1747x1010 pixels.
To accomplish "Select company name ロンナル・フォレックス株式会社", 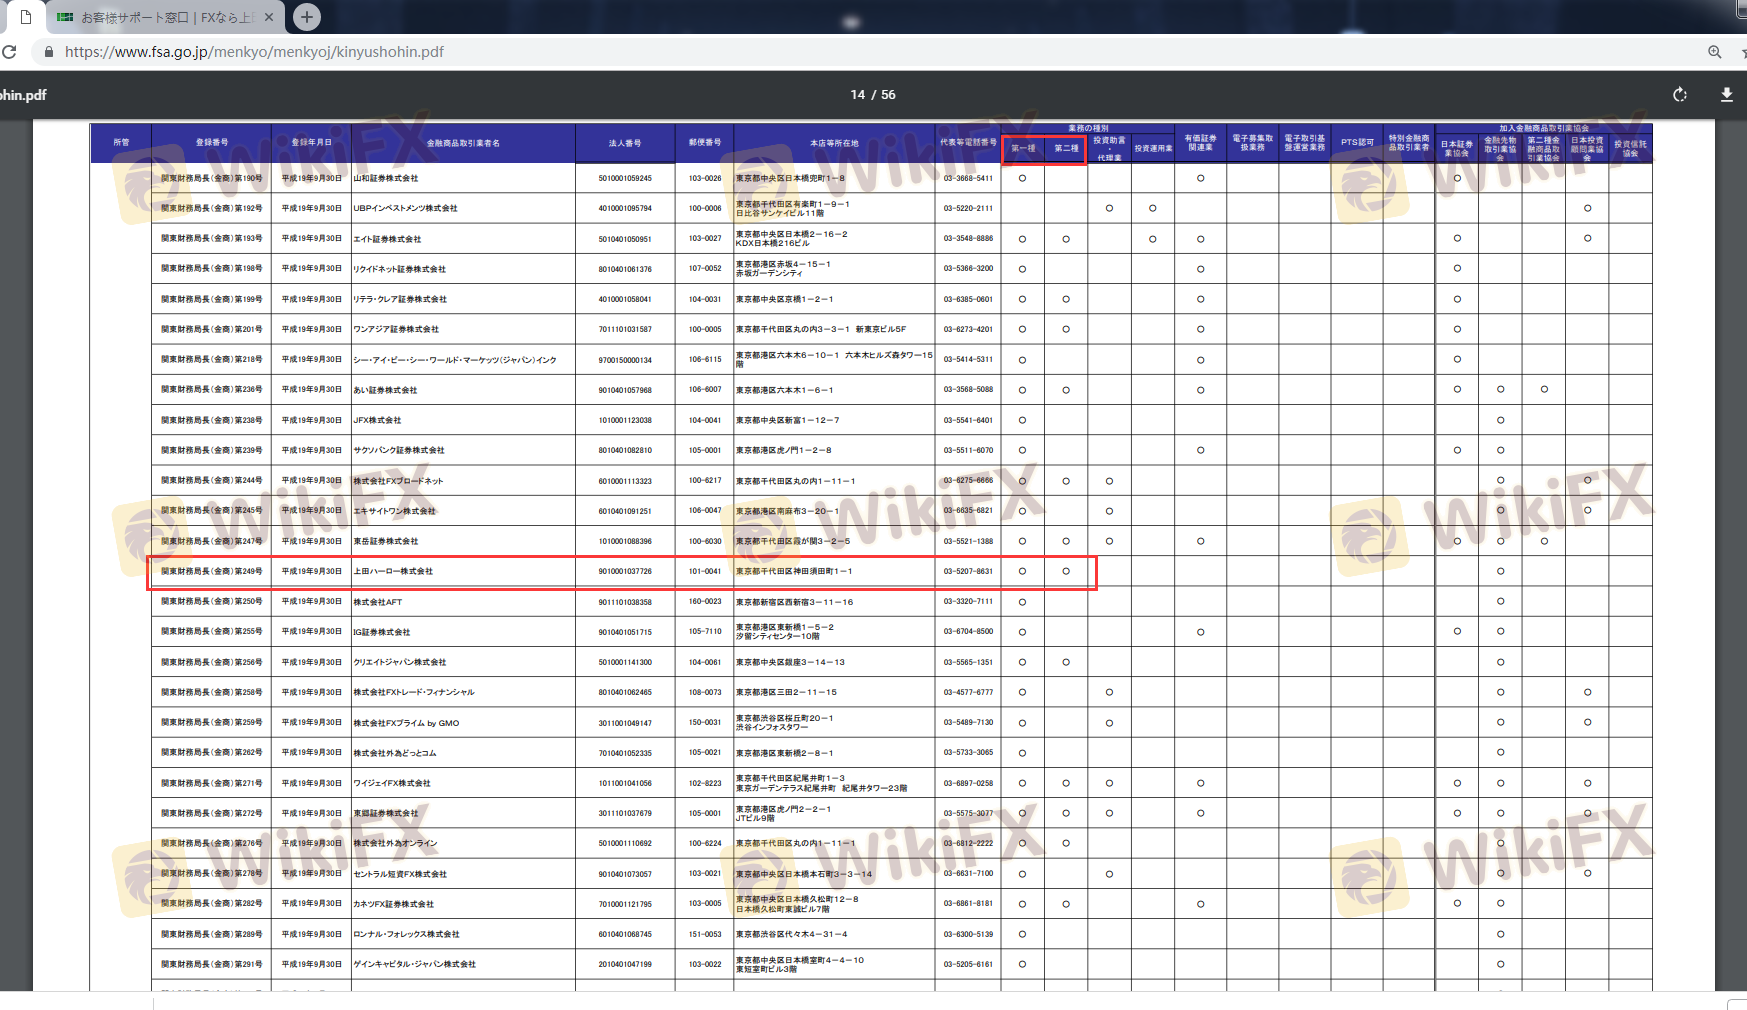I will [x=406, y=934].
